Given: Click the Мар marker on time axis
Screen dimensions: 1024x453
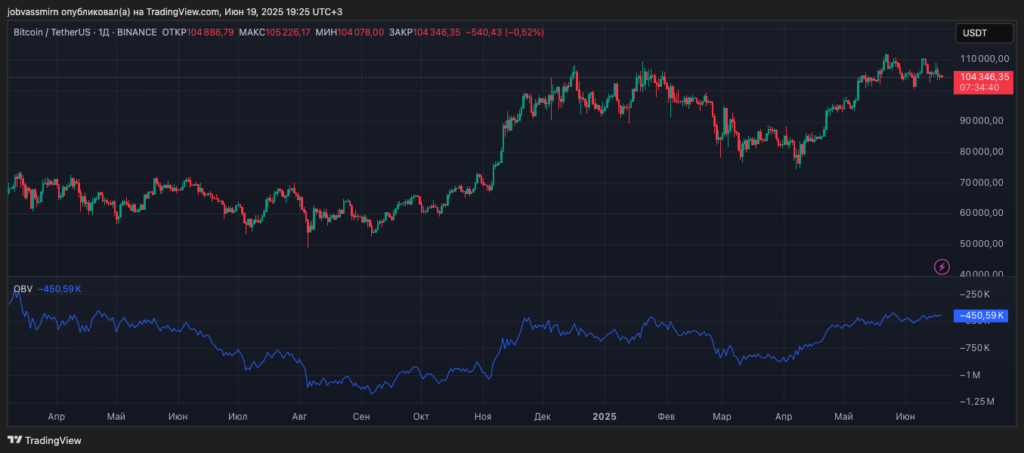Looking at the screenshot, I should click(720, 415).
